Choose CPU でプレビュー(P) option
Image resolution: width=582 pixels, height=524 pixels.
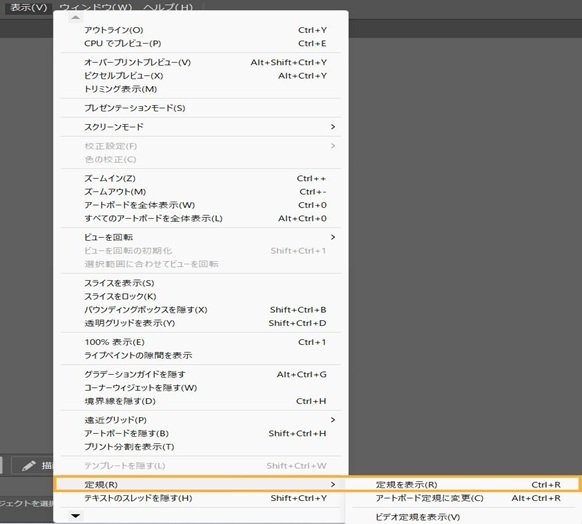coord(201,43)
